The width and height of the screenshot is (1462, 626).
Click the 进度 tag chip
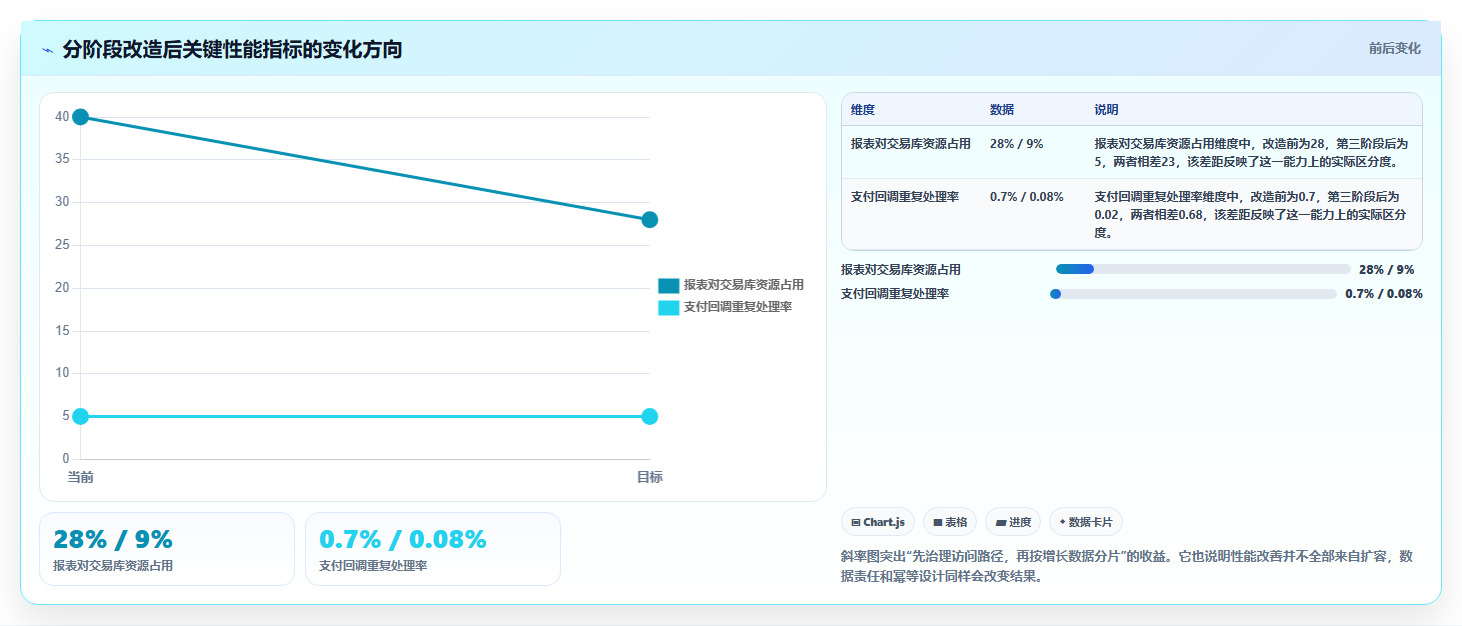[x=1013, y=522]
